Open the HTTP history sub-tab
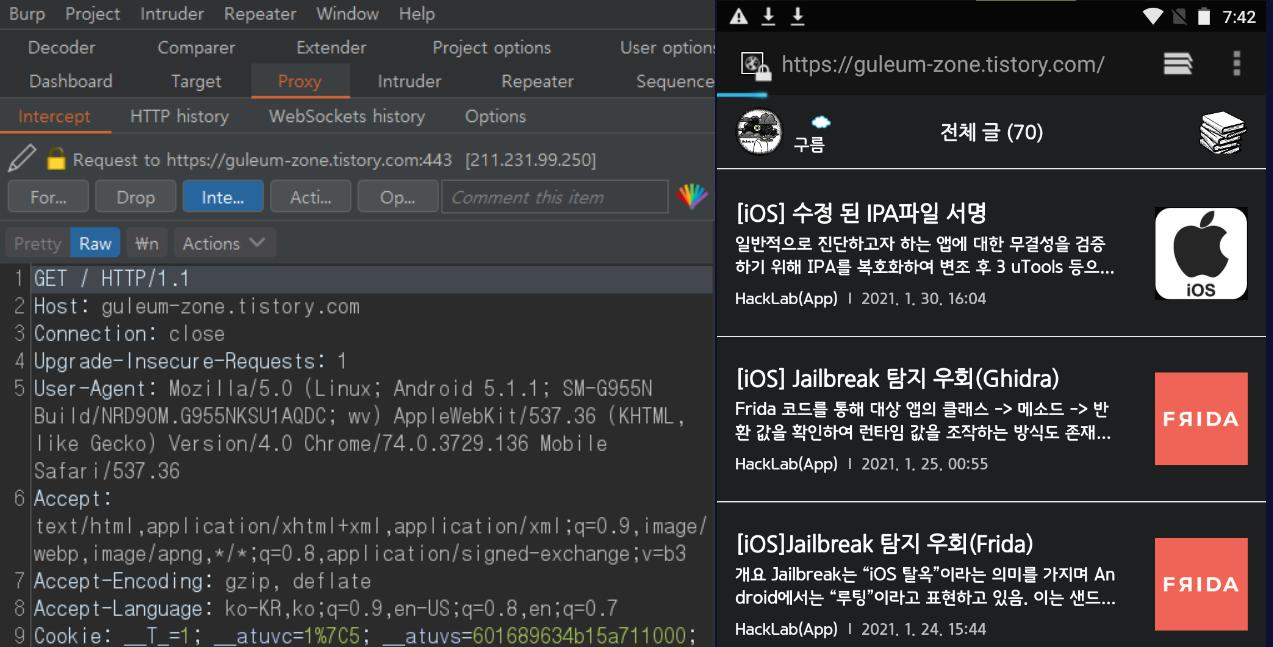The height and width of the screenshot is (647, 1273). (x=179, y=116)
